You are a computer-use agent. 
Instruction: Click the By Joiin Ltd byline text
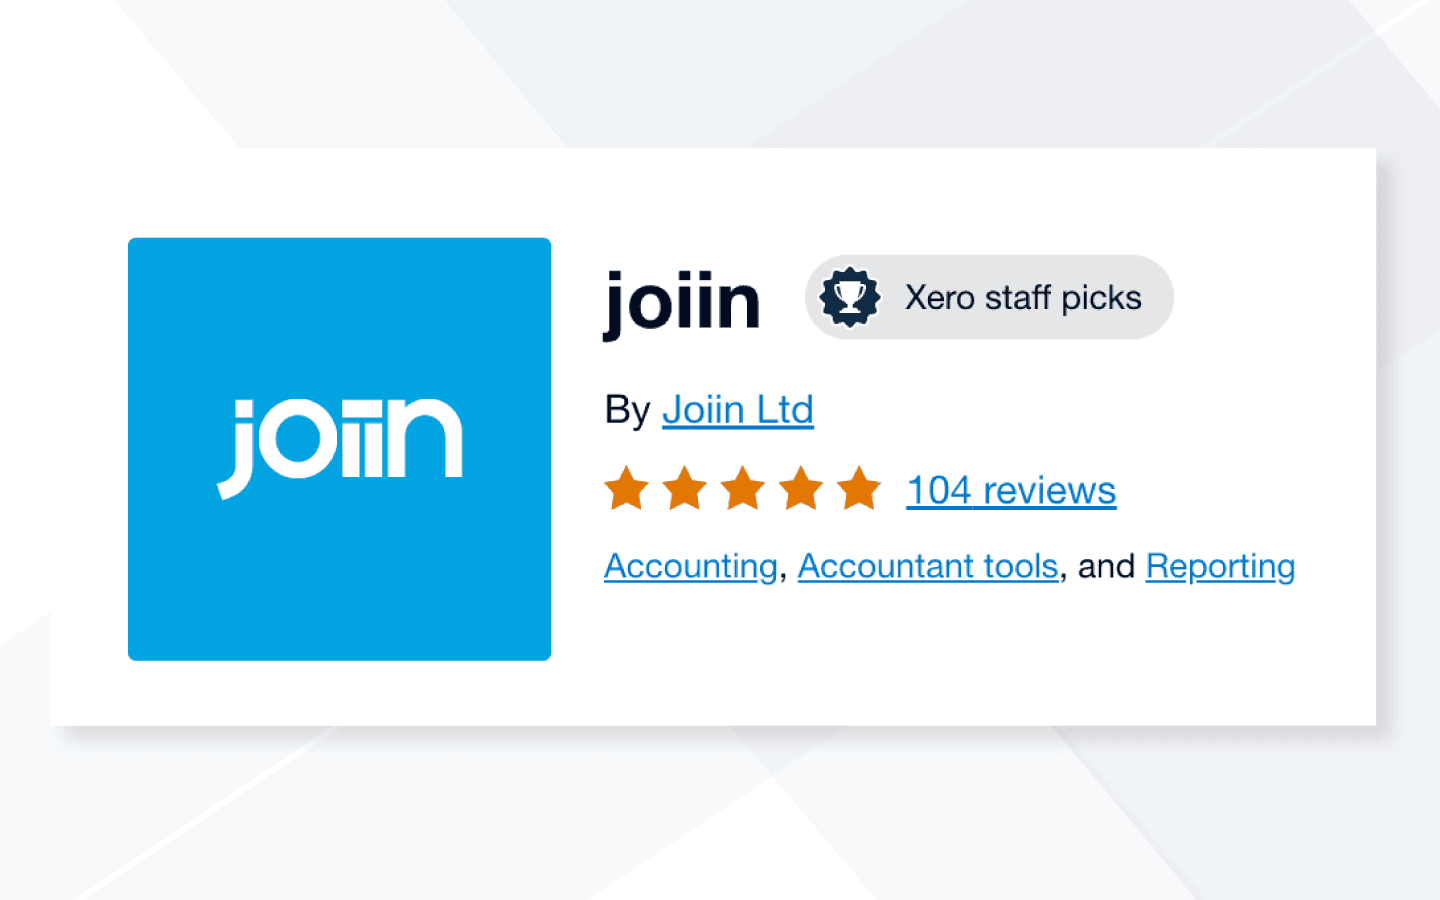click(708, 408)
